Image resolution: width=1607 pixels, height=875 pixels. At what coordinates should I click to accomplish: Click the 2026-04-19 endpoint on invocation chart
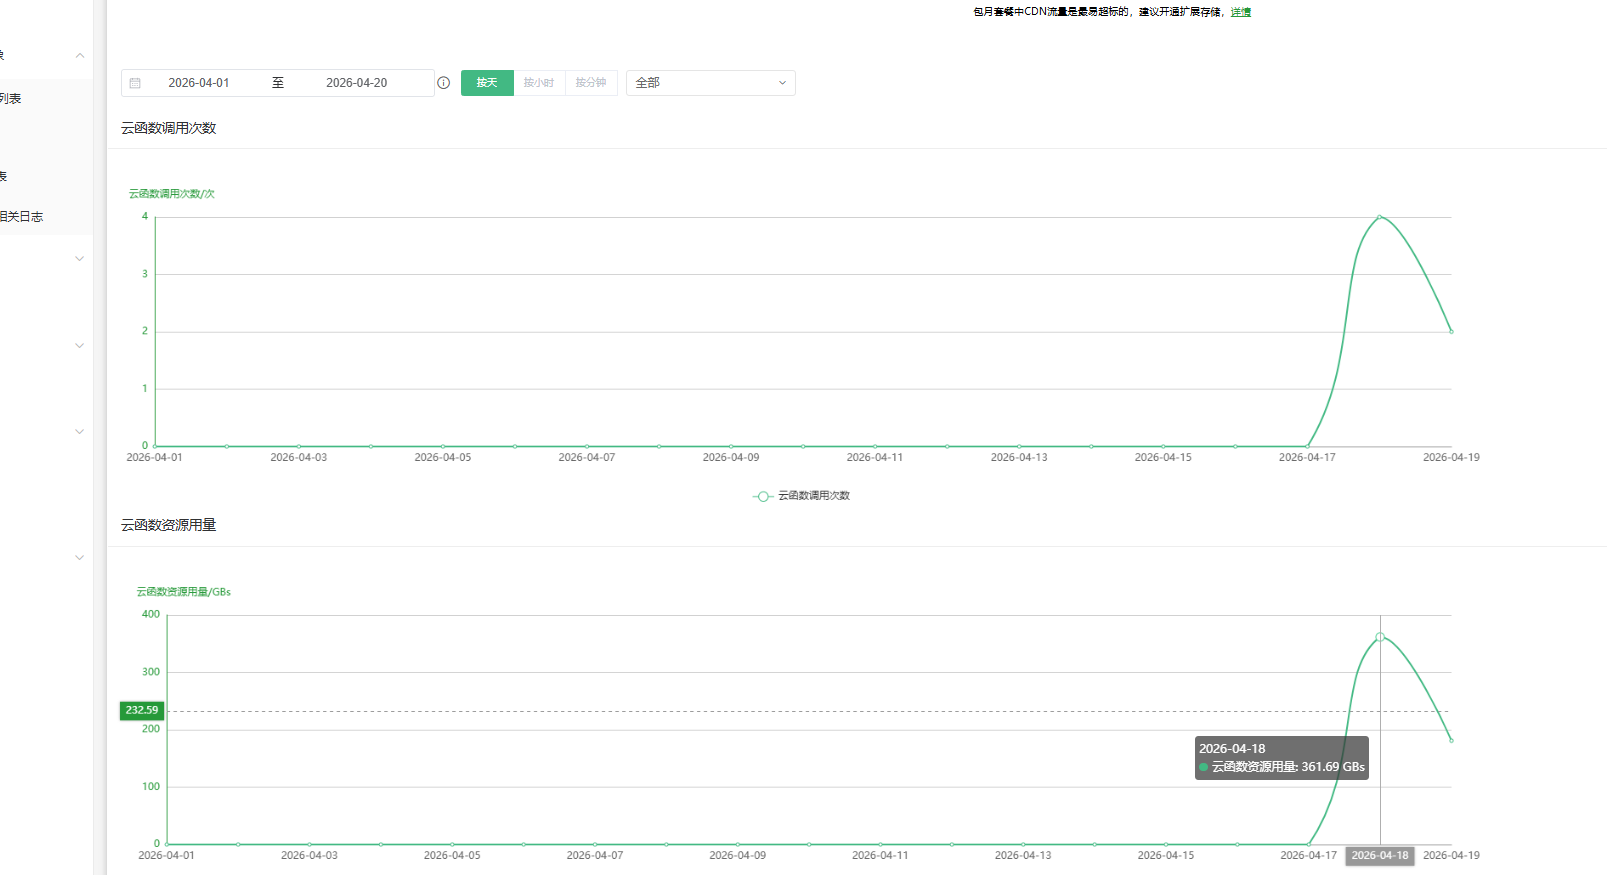coord(1451,331)
